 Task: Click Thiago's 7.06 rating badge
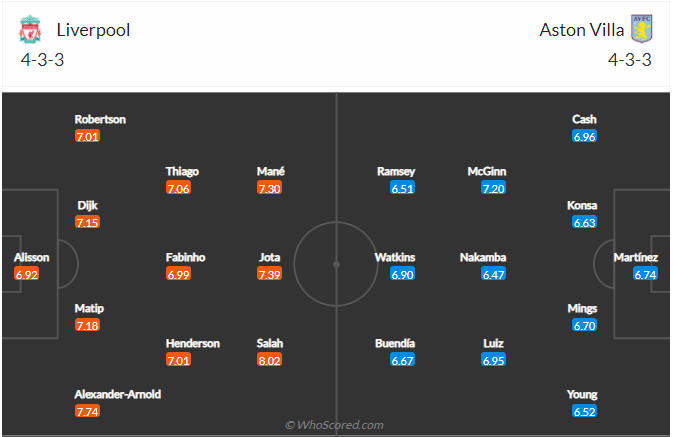tap(179, 188)
